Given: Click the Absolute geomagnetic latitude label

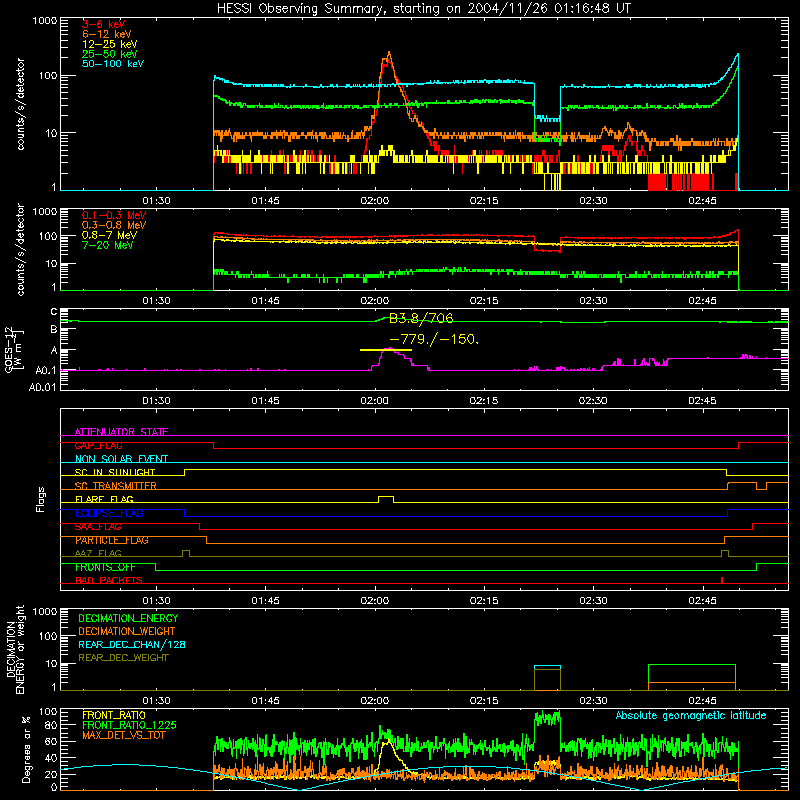Looking at the screenshot, I should tap(691, 715).
